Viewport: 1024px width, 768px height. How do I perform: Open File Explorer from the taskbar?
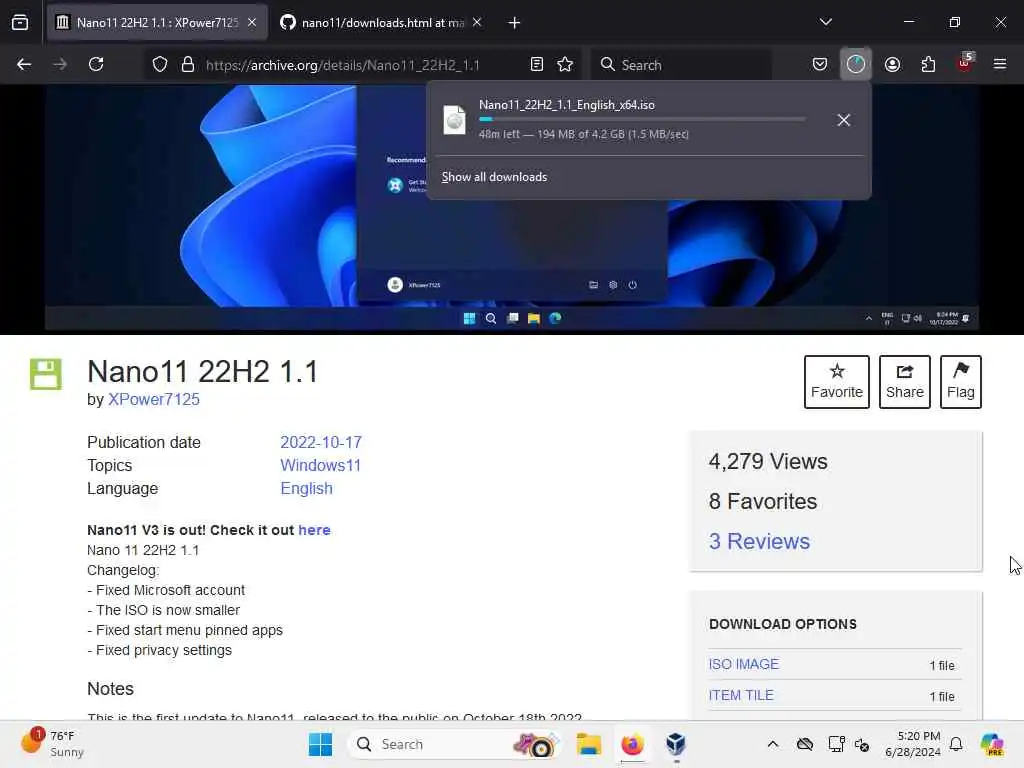[x=588, y=744]
